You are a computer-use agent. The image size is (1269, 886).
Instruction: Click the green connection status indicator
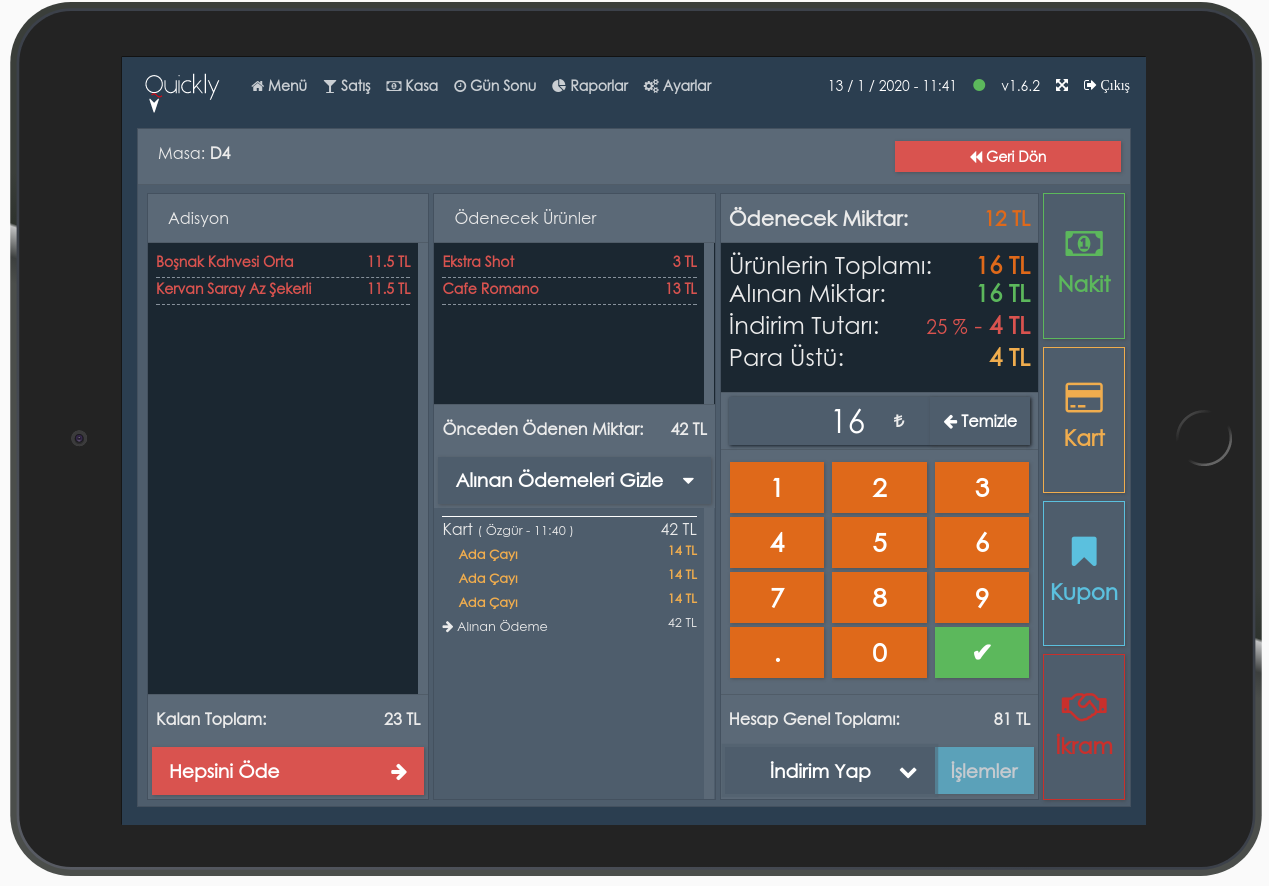pos(980,86)
